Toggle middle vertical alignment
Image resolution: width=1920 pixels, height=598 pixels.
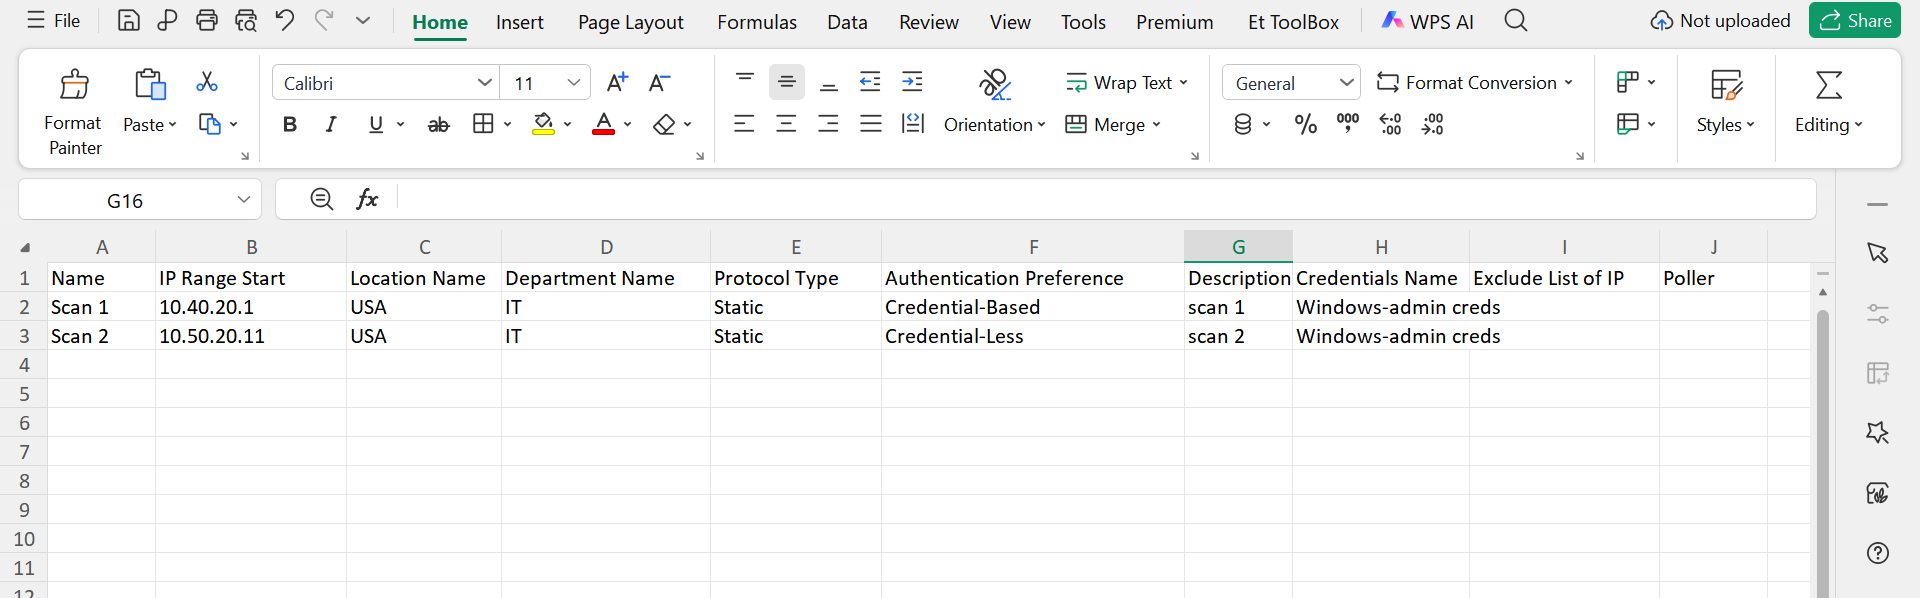click(x=787, y=82)
